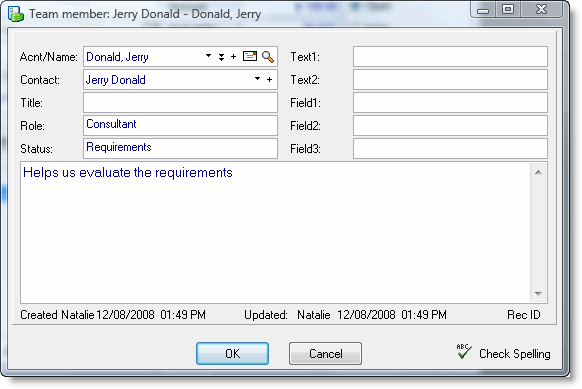Screen dimensions: 582x389
Task: Click the OK button
Action: [232, 353]
